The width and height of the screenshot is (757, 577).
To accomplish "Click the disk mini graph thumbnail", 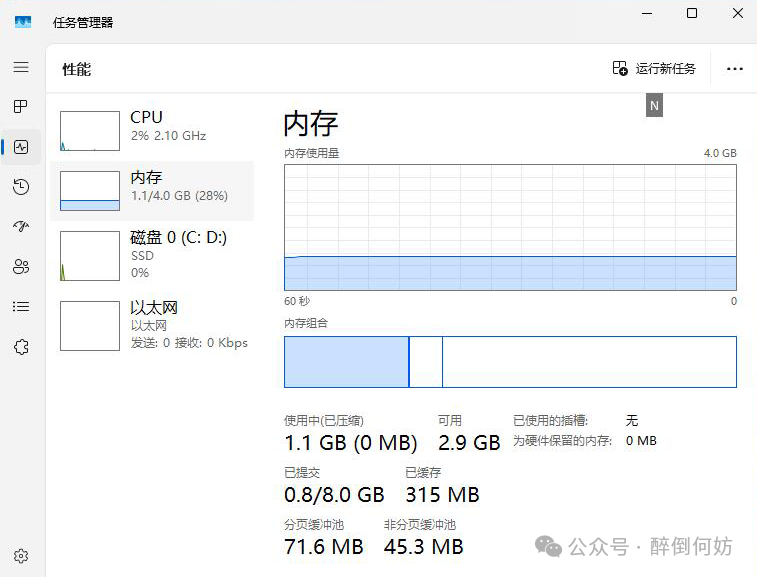I will coord(89,256).
